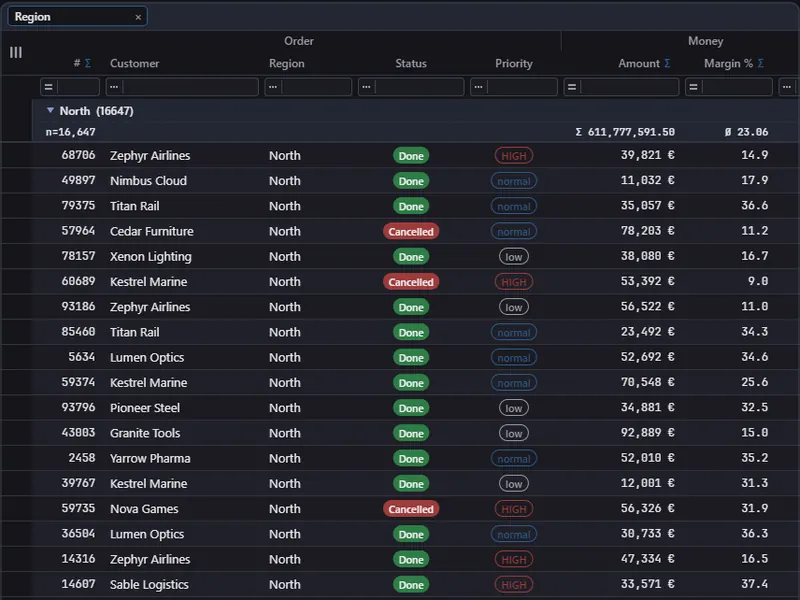
Task: Focus the Customer filter text field
Action: [x=190, y=87]
